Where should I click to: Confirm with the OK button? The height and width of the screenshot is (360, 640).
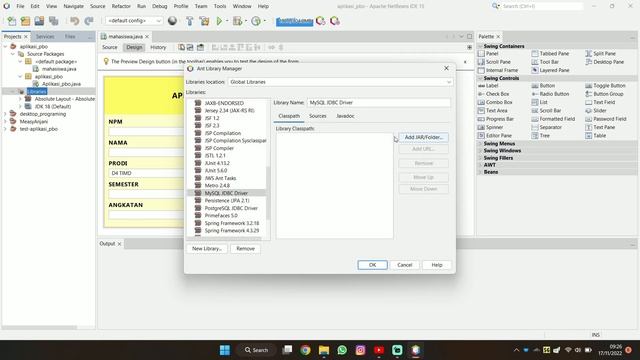point(372,265)
